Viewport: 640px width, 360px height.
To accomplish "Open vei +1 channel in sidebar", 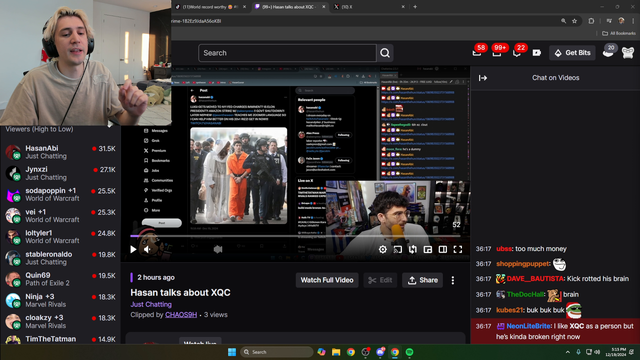I will [x=60, y=216].
